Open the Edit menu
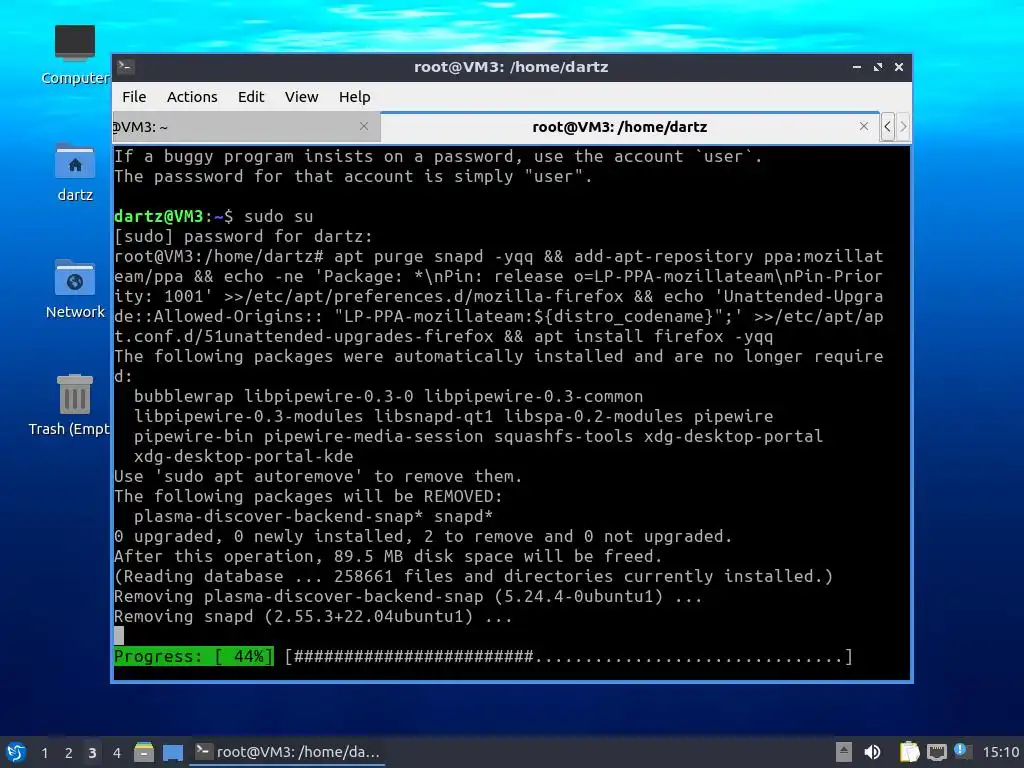1024x768 pixels. tap(251, 97)
